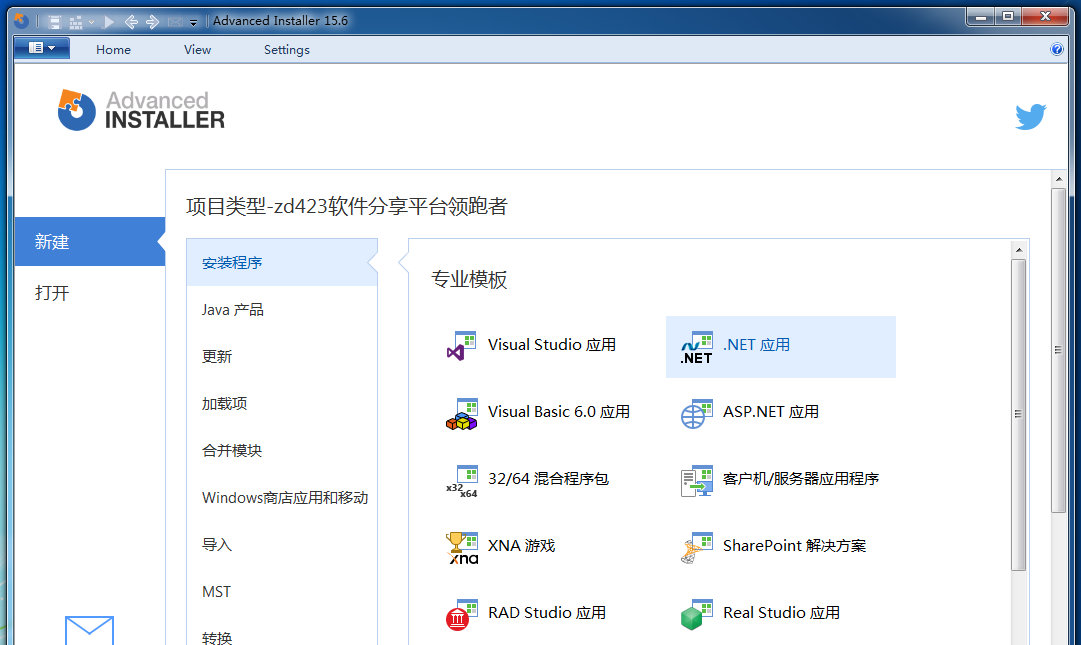1081x645 pixels.
Task: Open the application file menu button
Action: coord(41,48)
